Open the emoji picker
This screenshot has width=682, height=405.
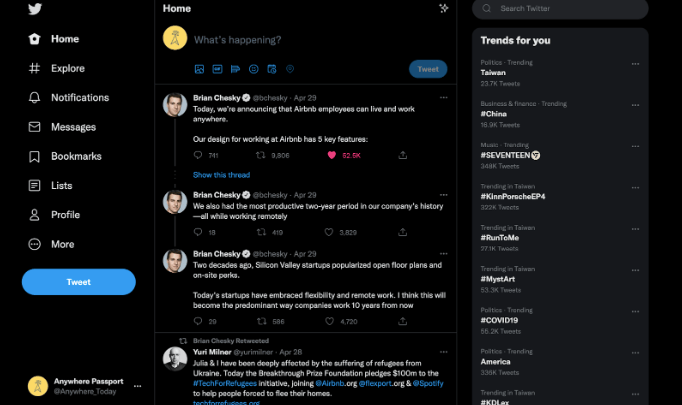pos(254,69)
